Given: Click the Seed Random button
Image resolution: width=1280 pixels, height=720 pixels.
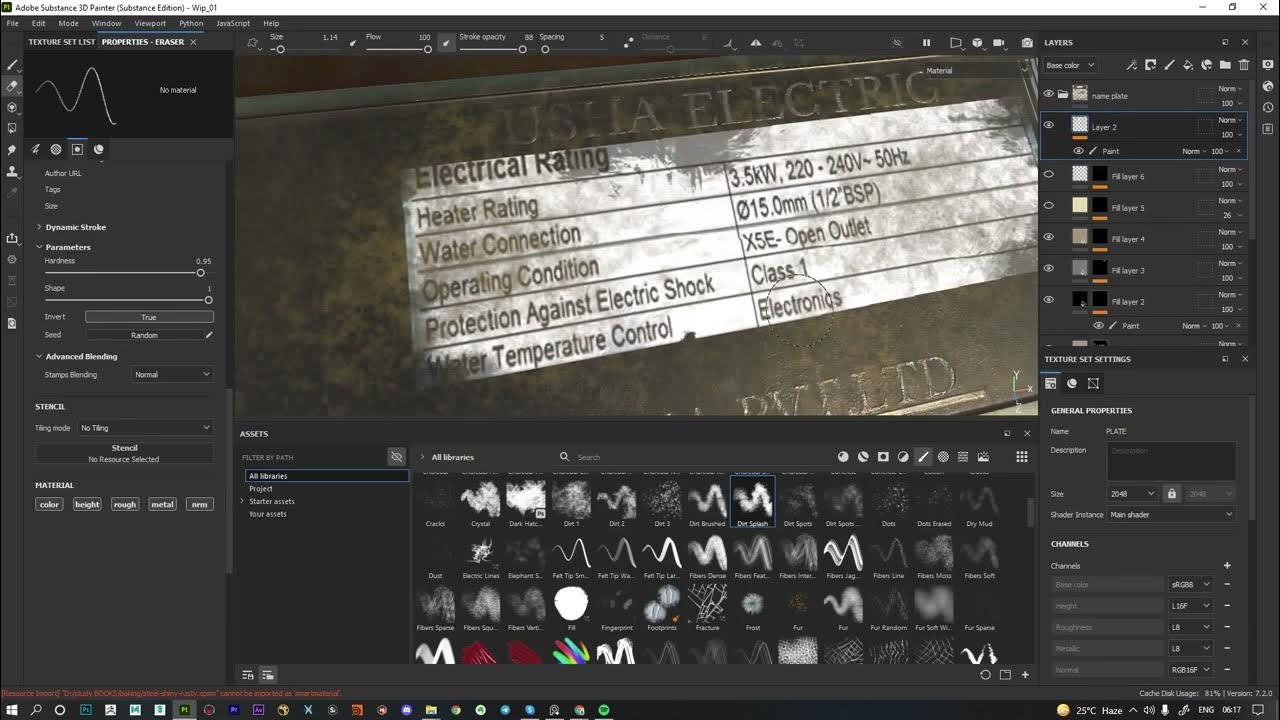Looking at the screenshot, I should [144, 335].
